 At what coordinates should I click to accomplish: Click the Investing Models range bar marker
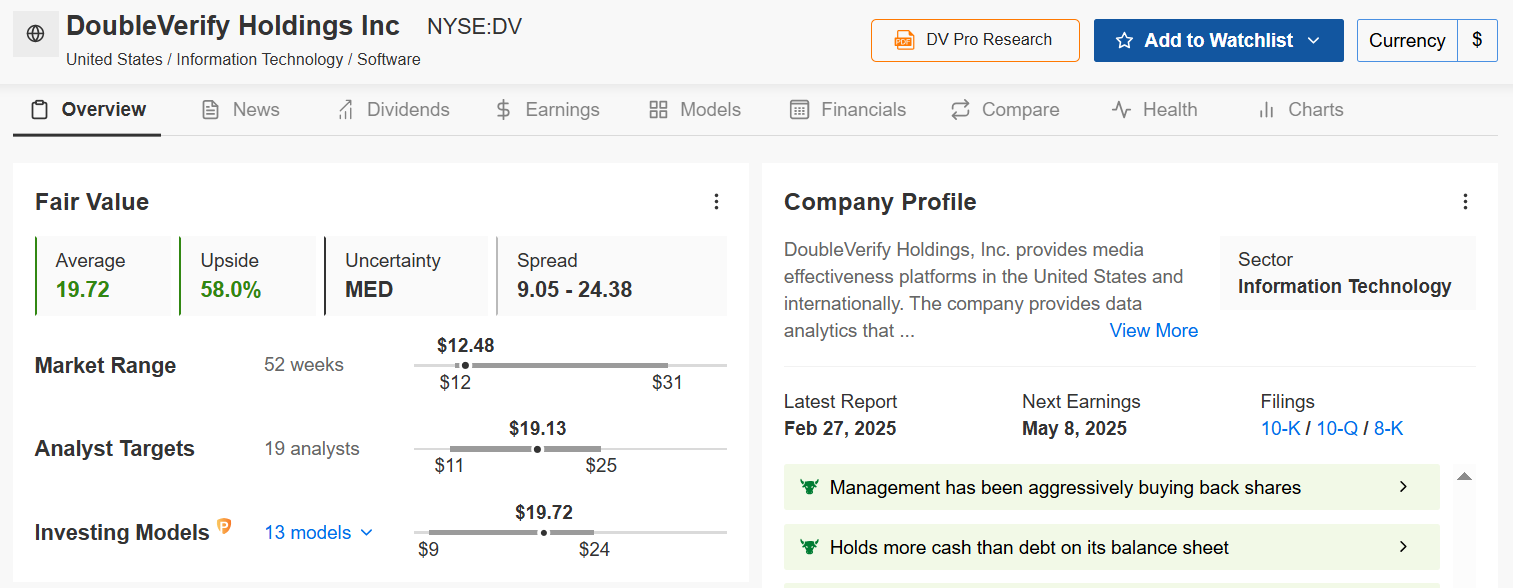[544, 533]
